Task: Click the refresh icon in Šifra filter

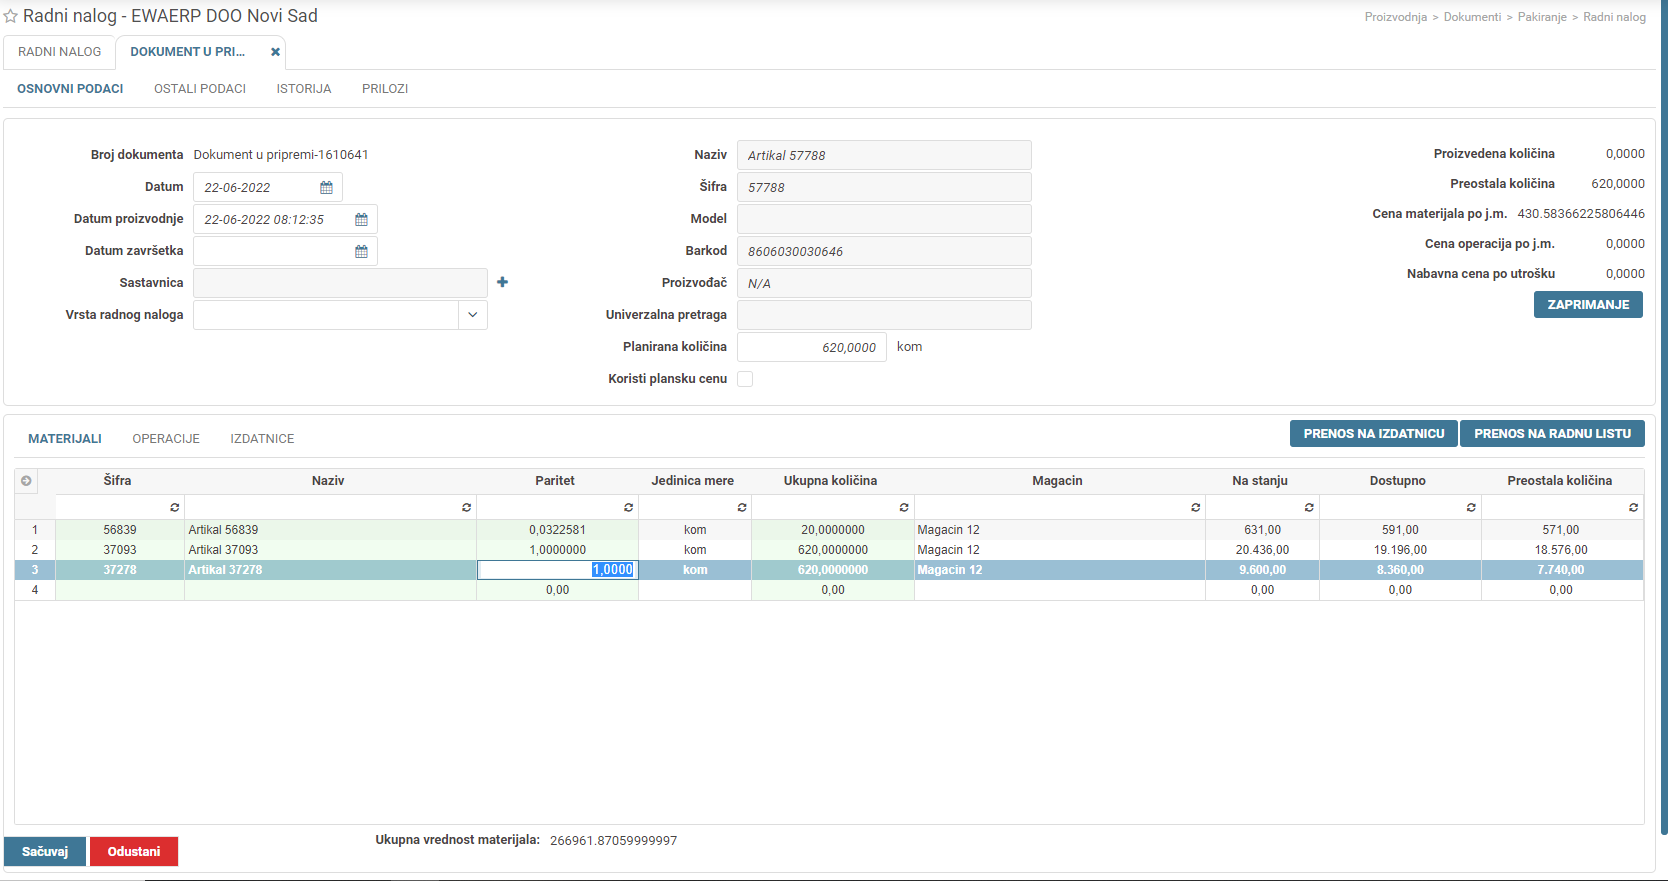Action: [x=174, y=508]
